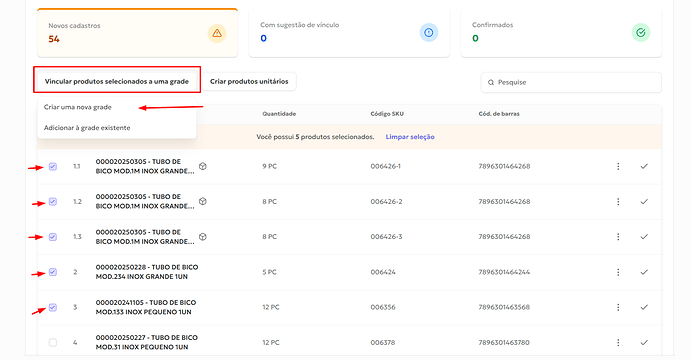
Task: Uncheck the checkbox for item 2 MOD.234
Action: (x=53, y=272)
